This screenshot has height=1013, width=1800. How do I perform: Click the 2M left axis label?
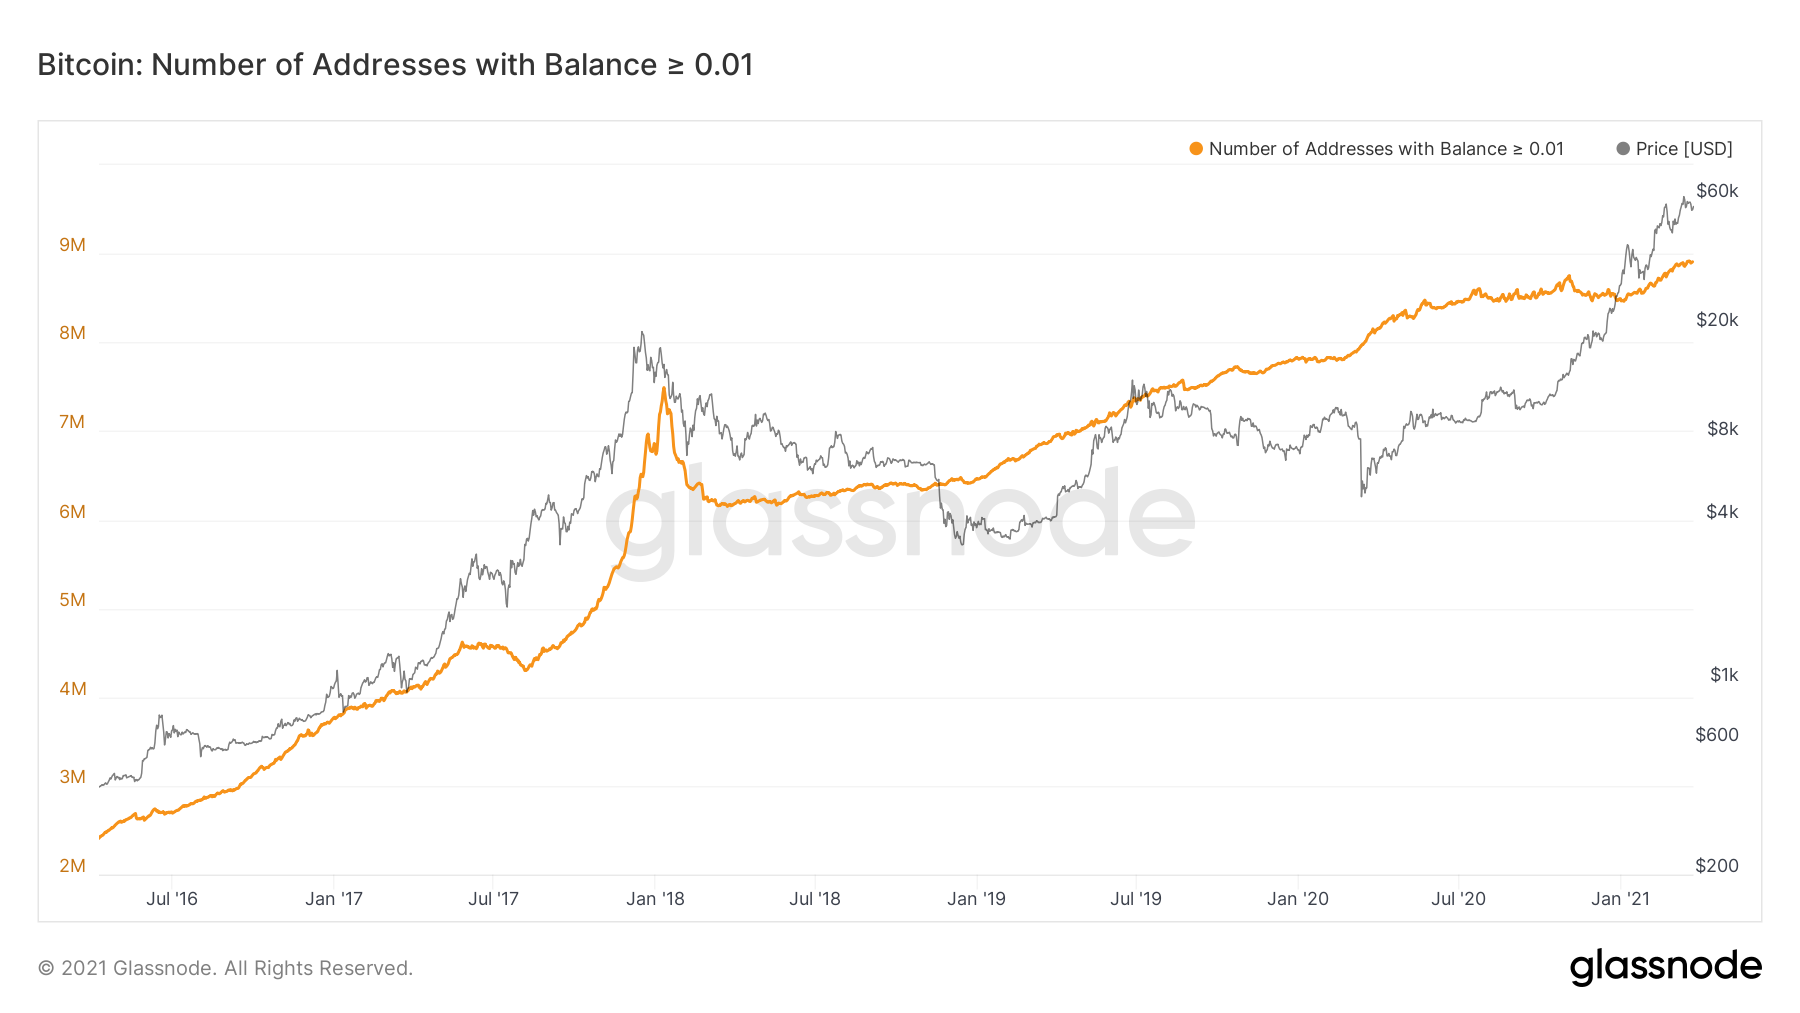point(72,866)
